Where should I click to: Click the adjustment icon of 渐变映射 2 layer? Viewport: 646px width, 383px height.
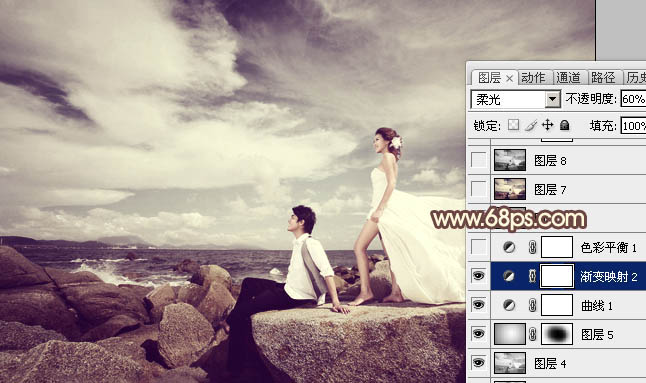[509, 276]
